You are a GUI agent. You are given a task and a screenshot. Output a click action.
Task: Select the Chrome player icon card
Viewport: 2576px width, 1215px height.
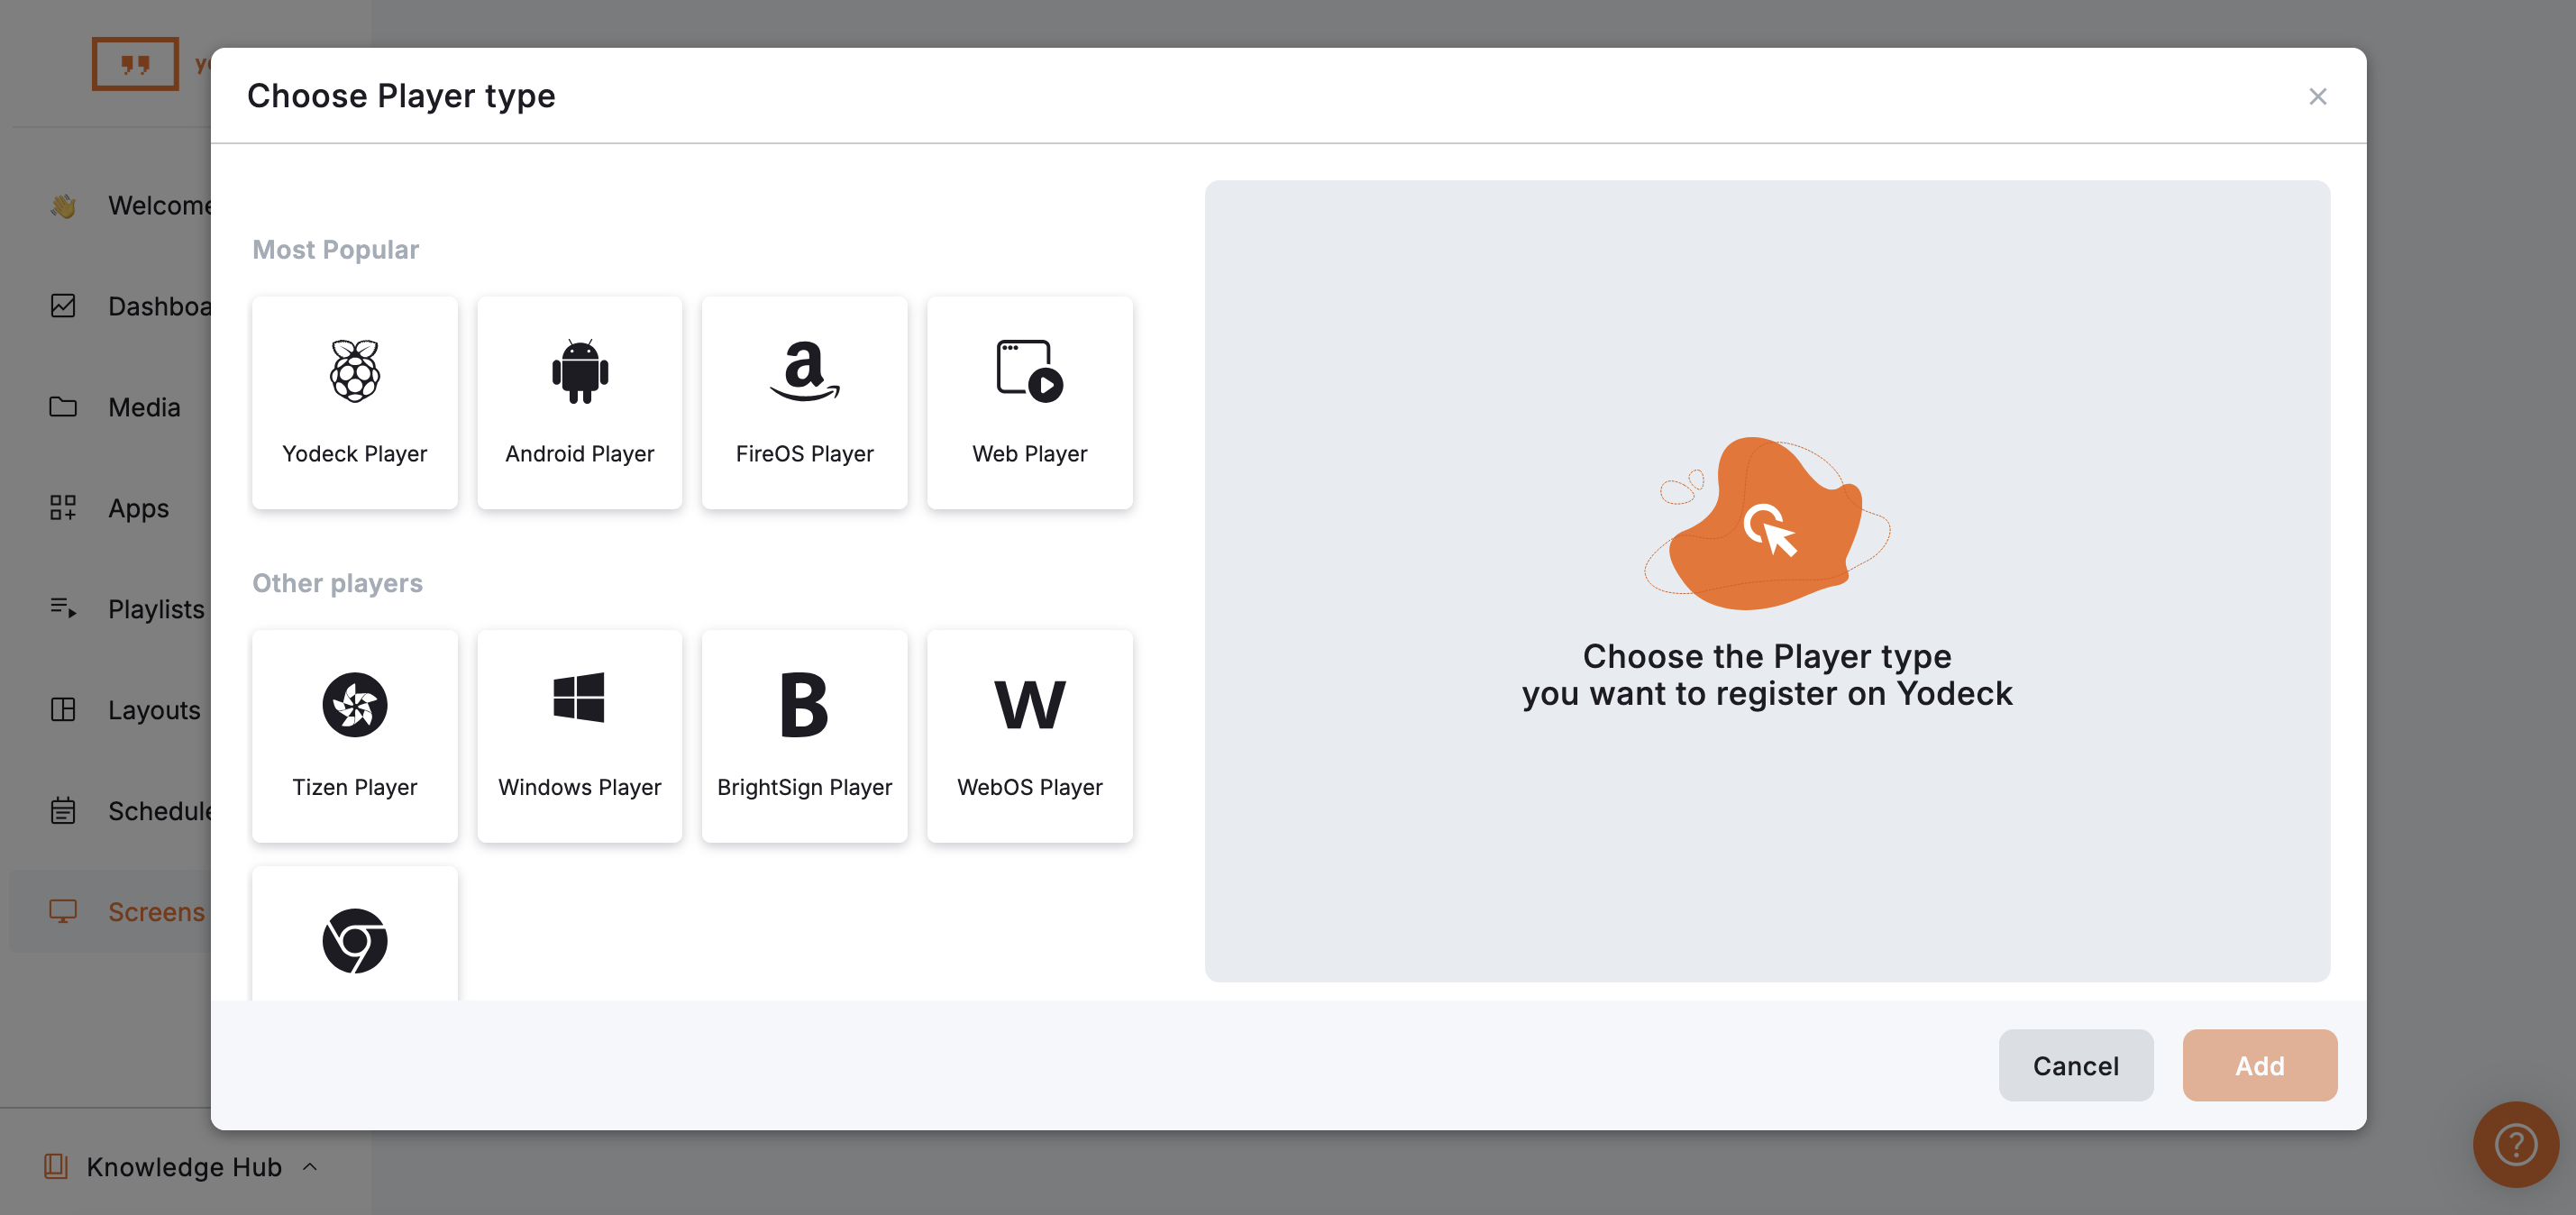point(354,939)
